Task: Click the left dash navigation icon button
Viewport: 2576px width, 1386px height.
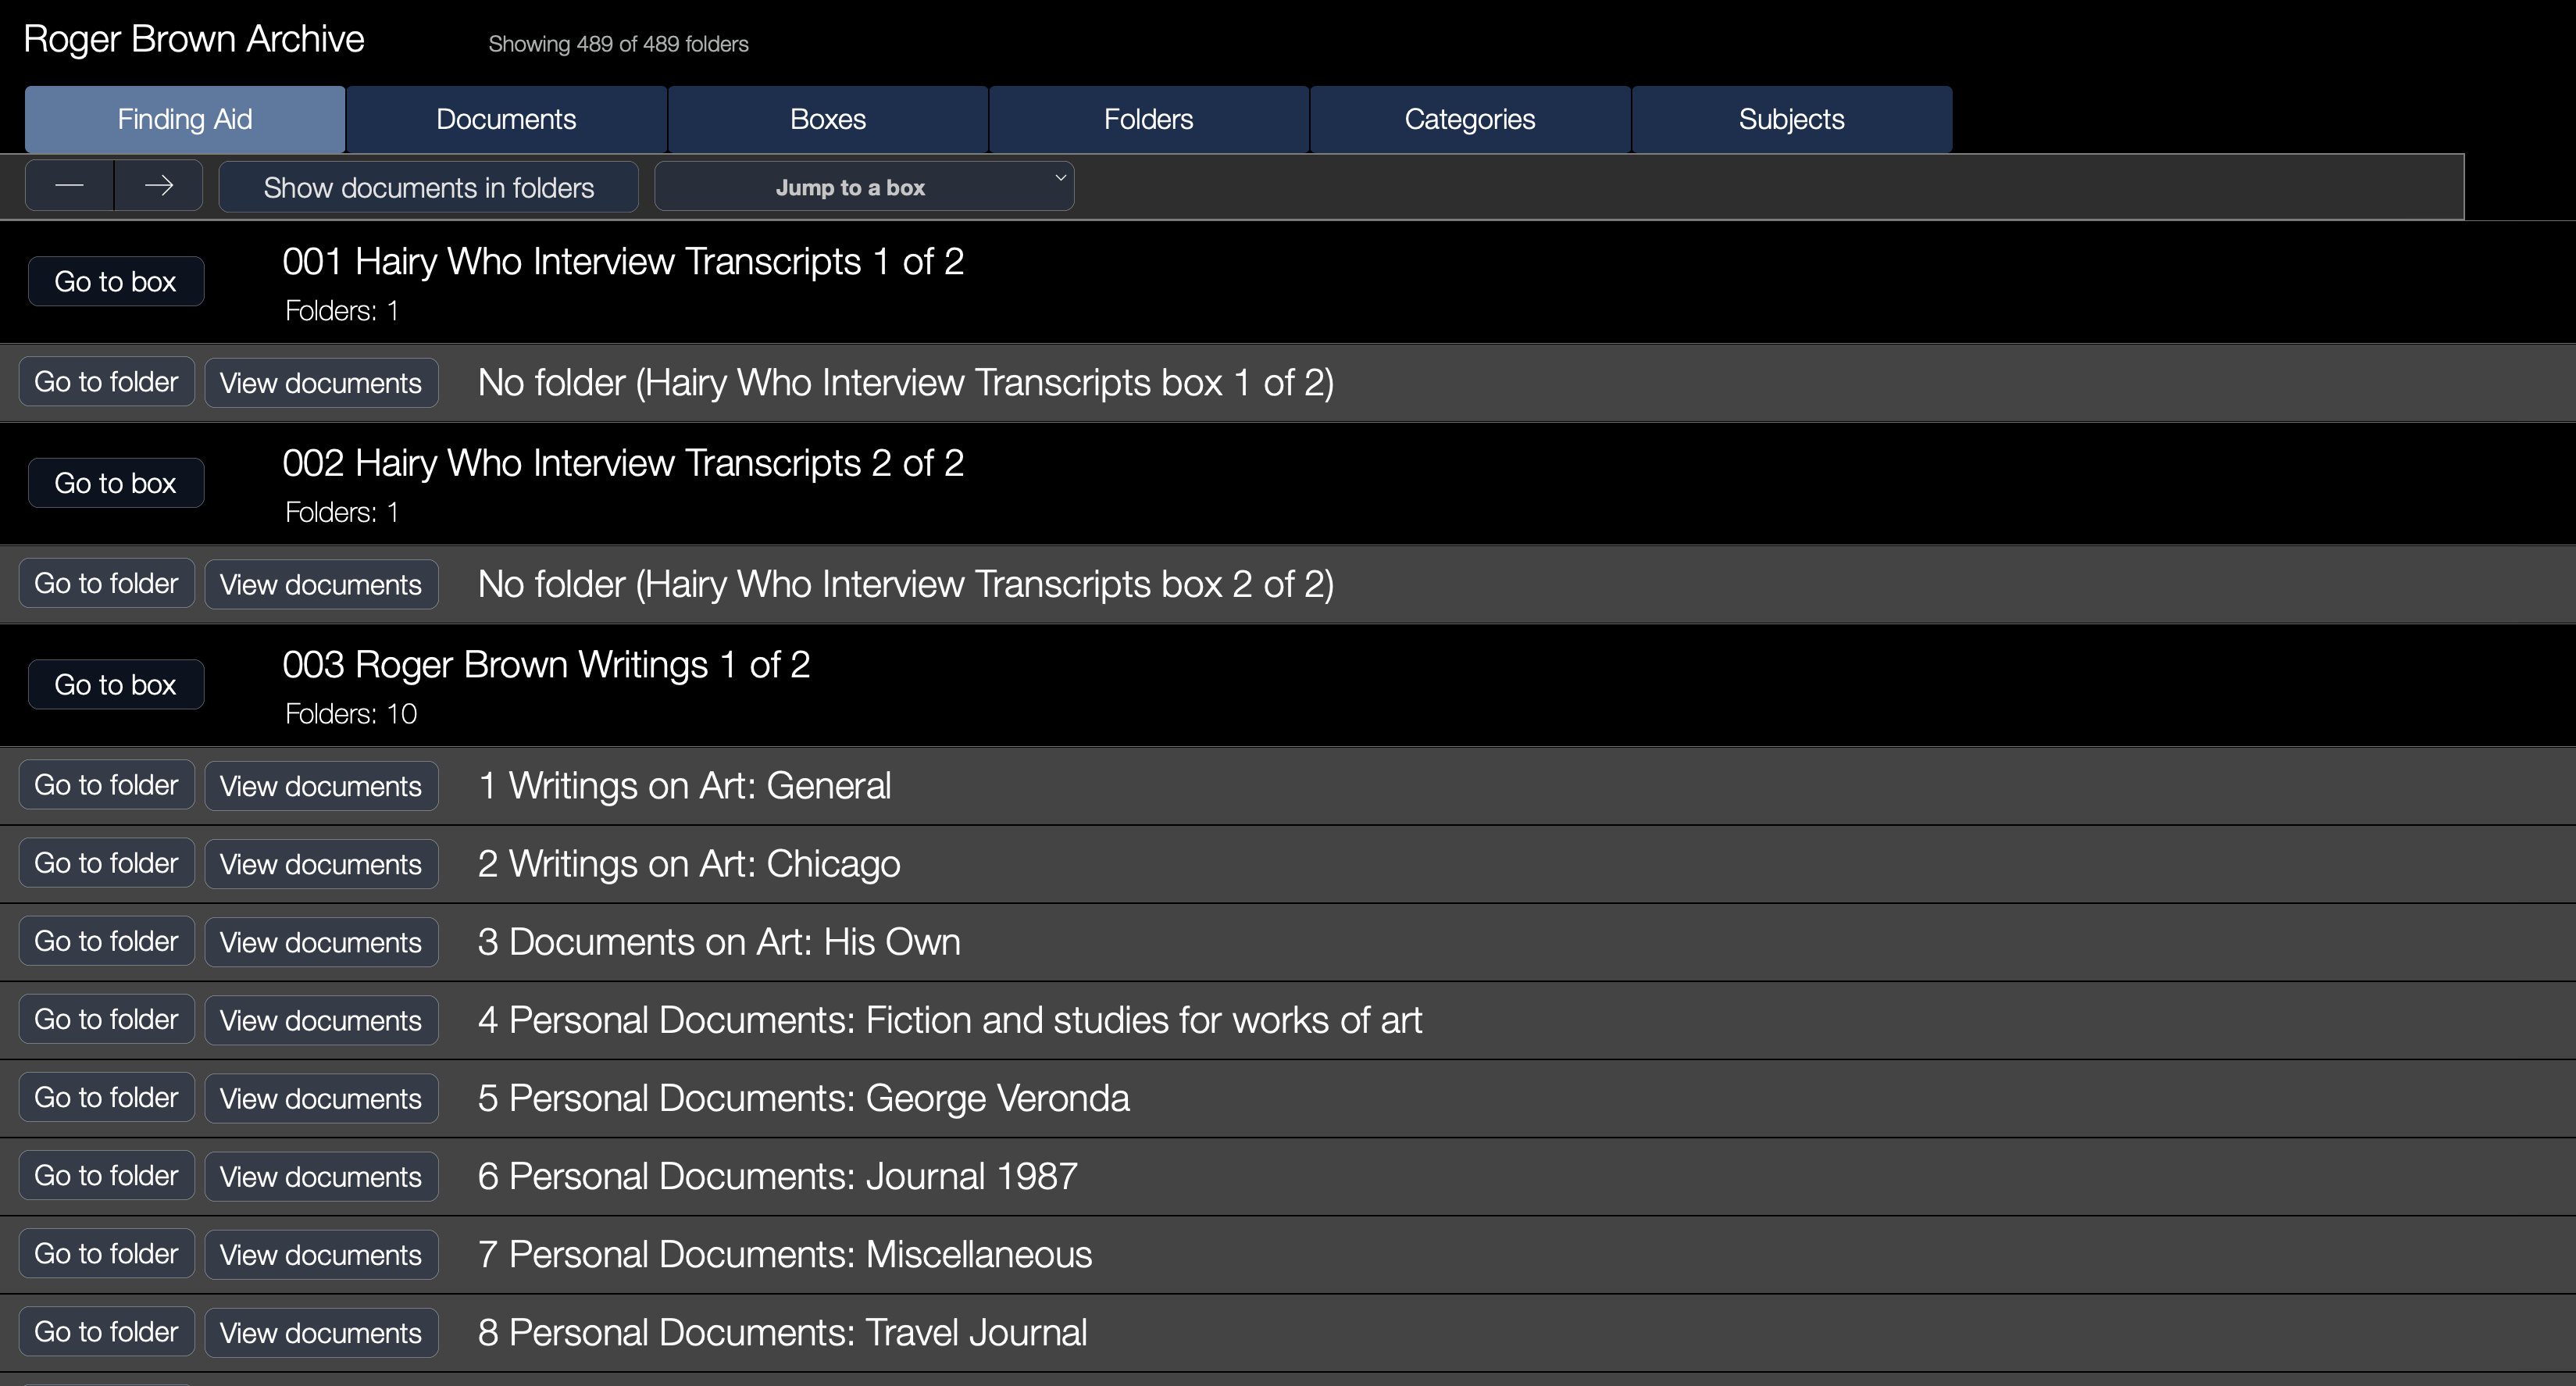Action: coord(69,186)
